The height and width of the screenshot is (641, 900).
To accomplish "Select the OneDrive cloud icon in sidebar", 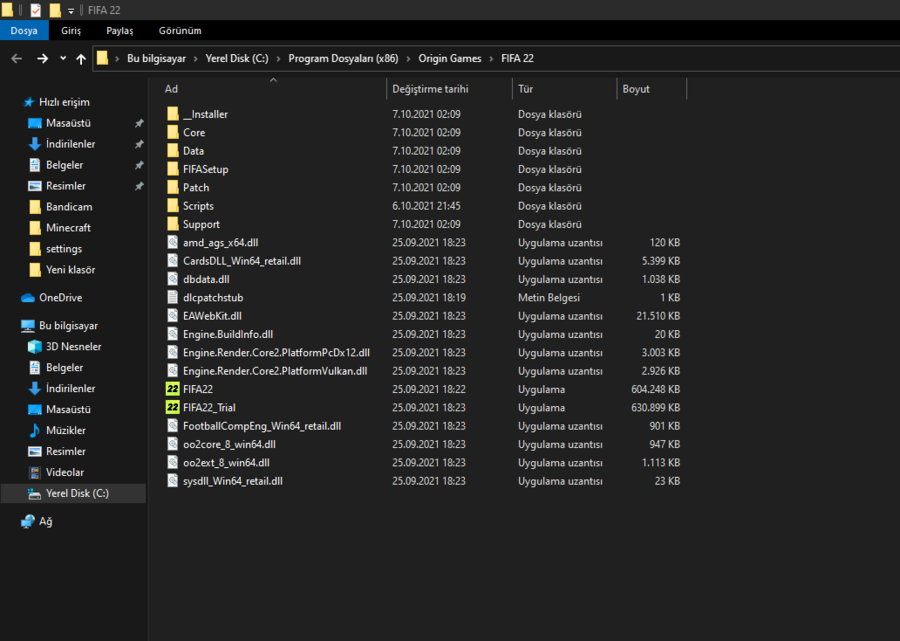I will tap(28, 298).
